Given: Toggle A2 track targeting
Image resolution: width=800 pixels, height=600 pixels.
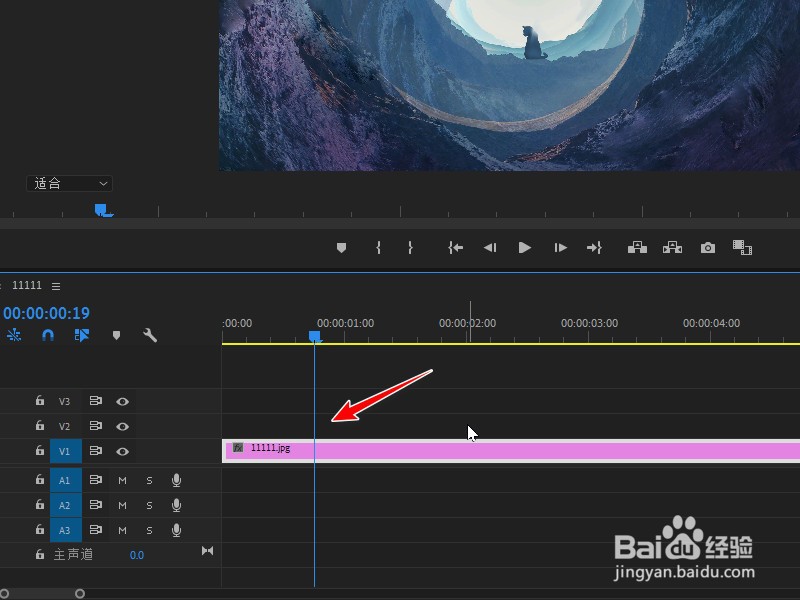Looking at the screenshot, I should click(x=66, y=505).
